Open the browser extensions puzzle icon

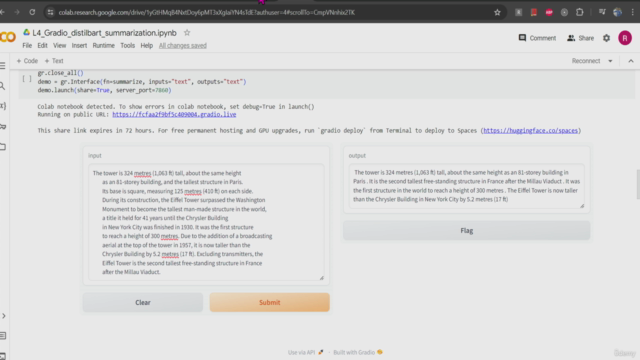point(580,12)
